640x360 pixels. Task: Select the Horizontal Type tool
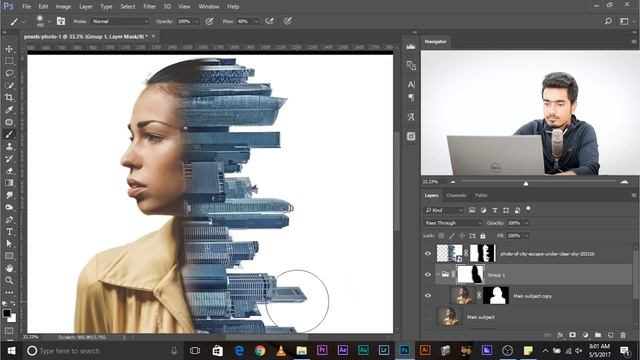(9, 232)
